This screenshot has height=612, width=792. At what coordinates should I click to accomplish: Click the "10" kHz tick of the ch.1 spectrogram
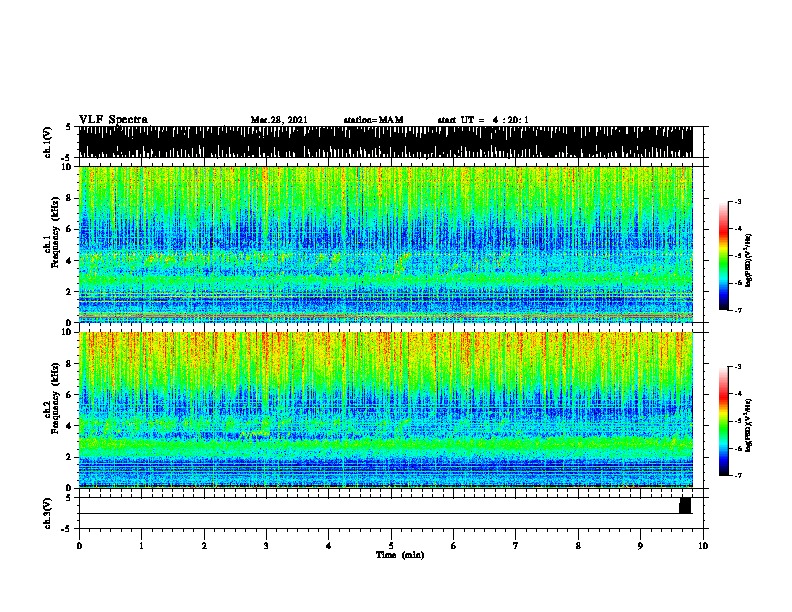click(x=68, y=167)
